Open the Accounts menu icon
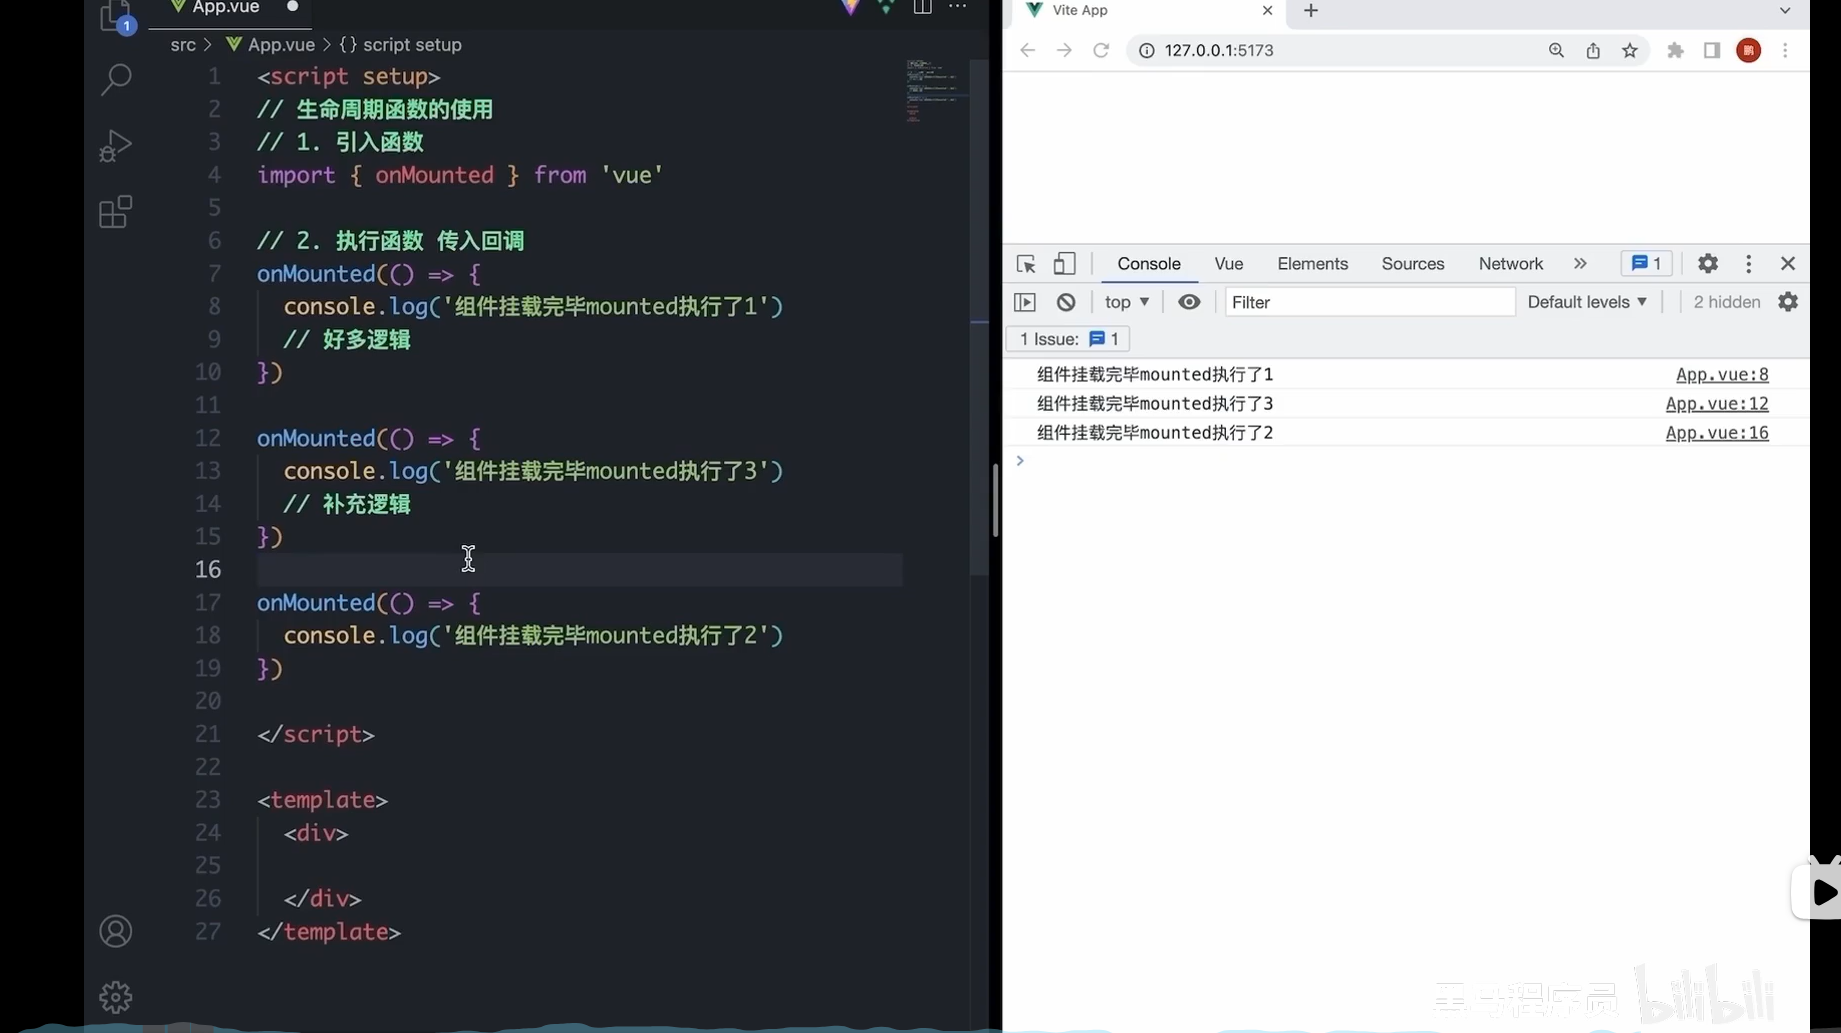The height and width of the screenshot is (1033, 1841). (x=116, y=931)
